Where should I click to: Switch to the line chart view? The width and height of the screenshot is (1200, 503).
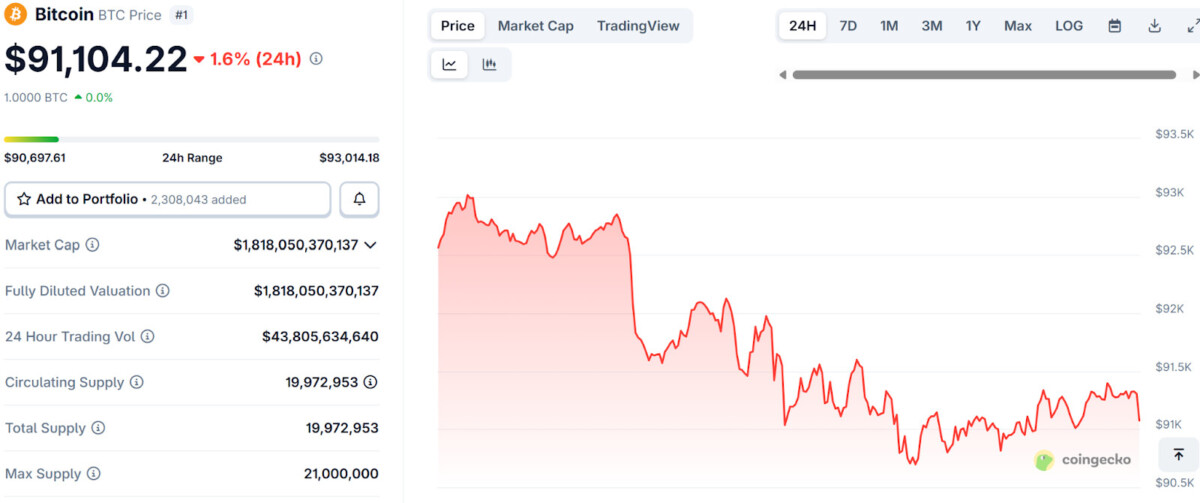coord(450,65)
